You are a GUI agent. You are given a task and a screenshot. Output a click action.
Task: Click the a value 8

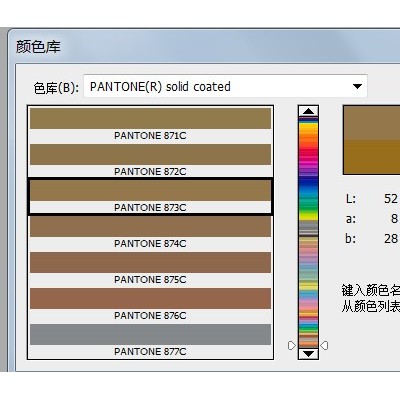394,219
